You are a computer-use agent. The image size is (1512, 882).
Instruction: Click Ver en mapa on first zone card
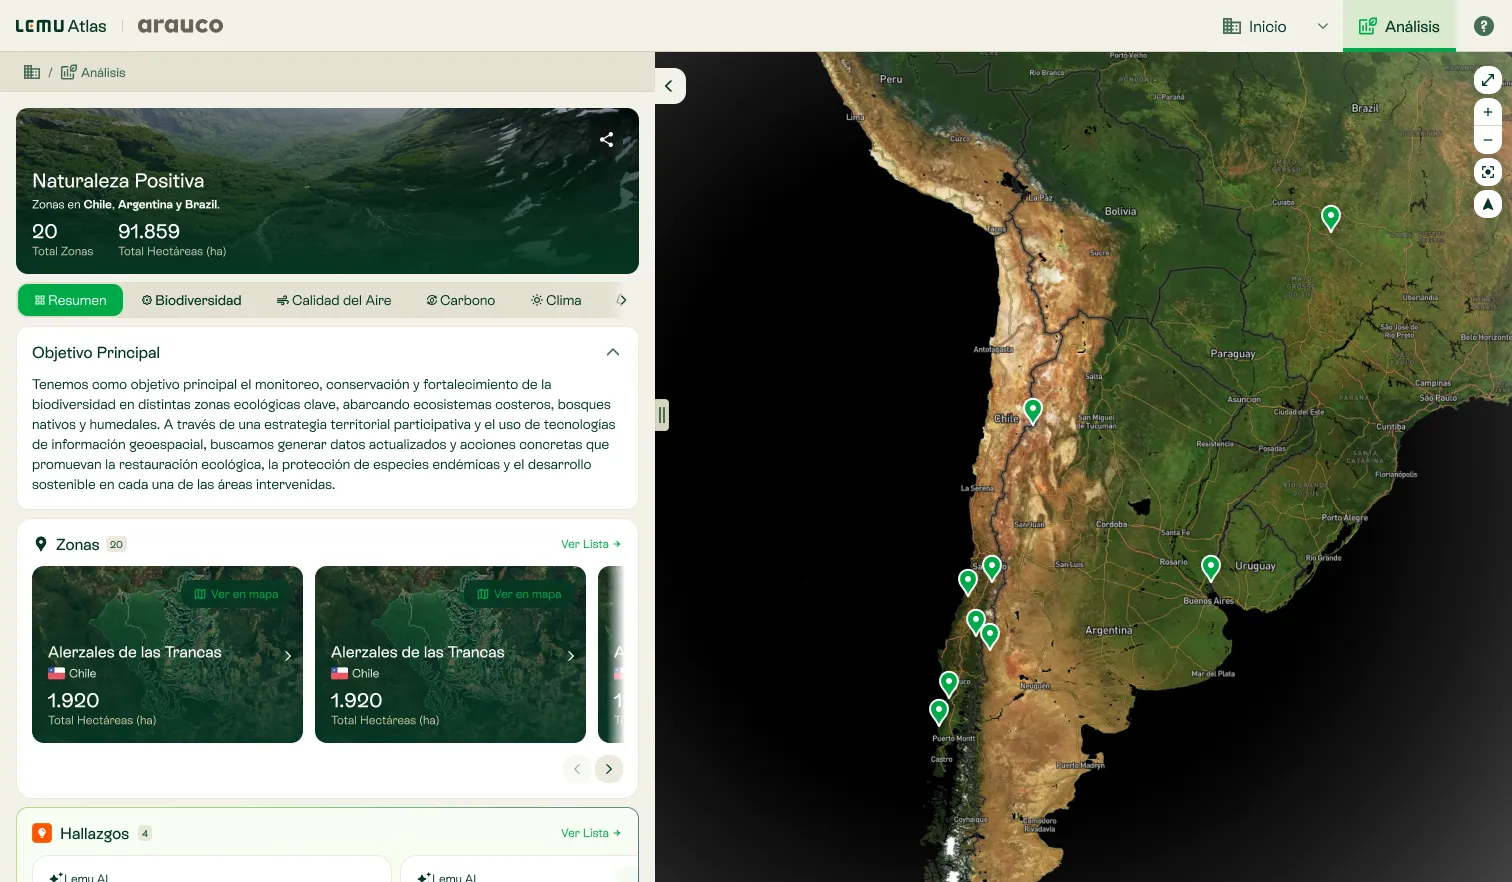point(237,594)
